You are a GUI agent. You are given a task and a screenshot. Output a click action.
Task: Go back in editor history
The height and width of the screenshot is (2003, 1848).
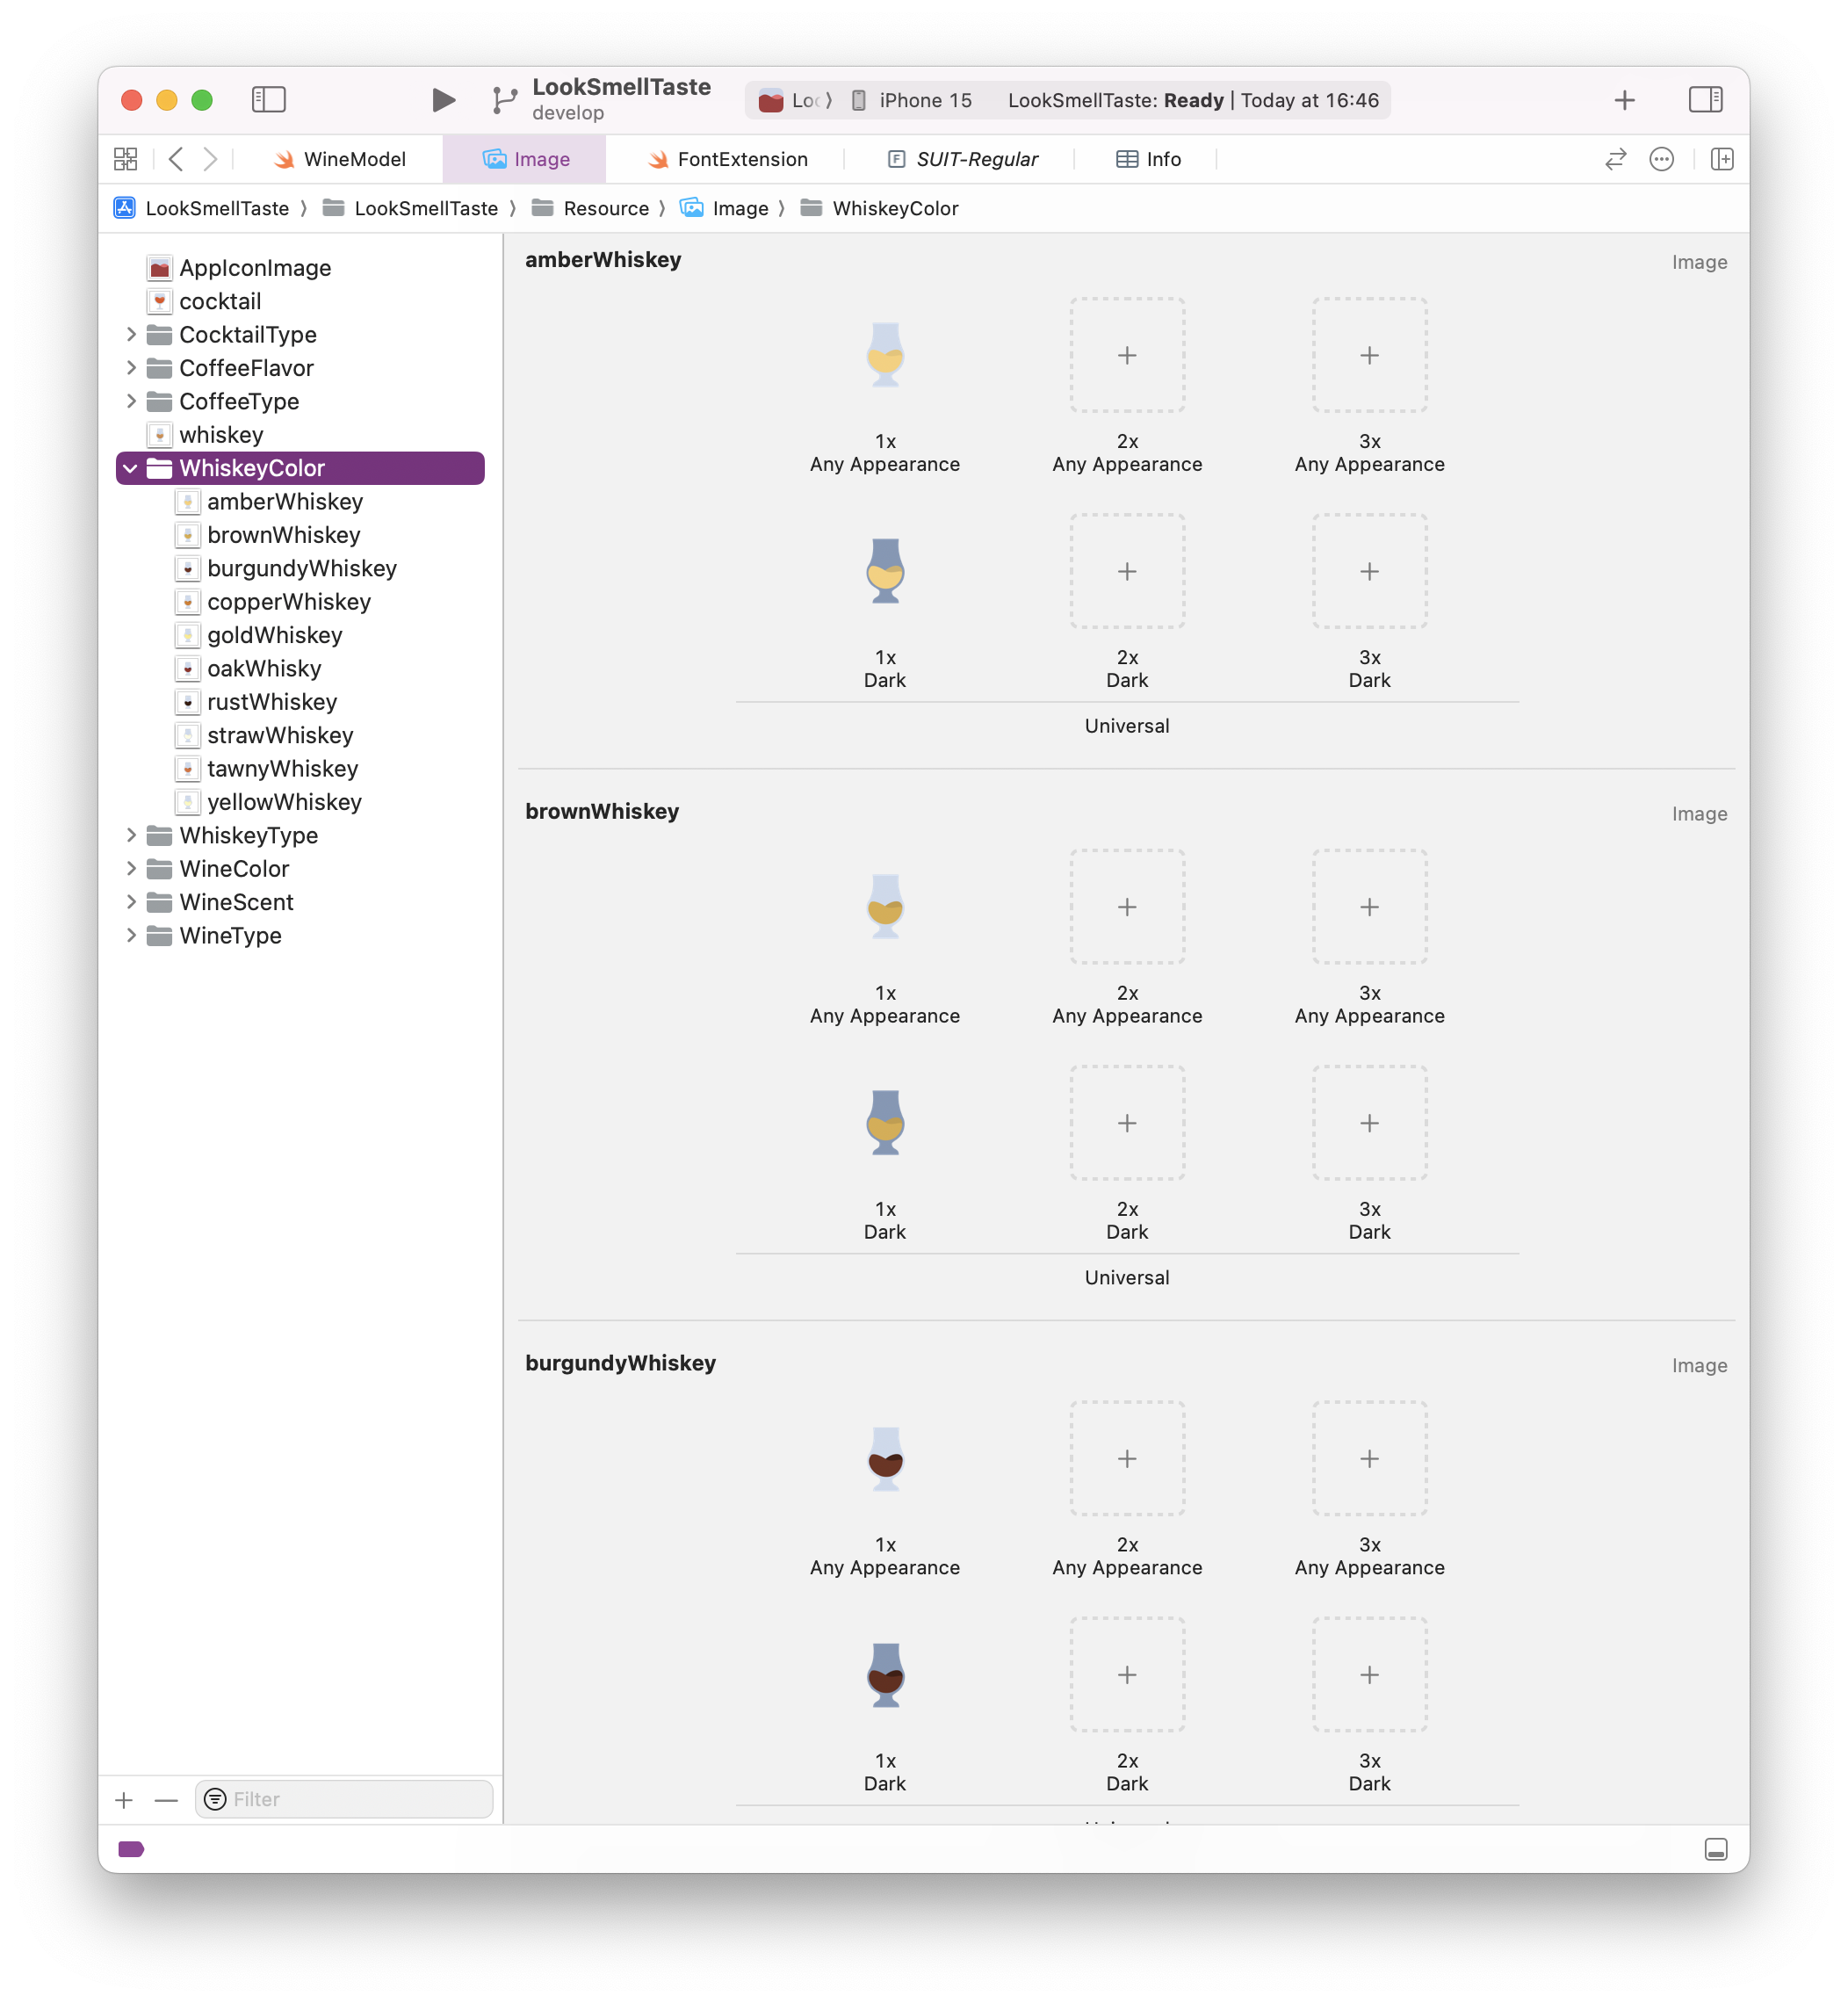(177, 159)
